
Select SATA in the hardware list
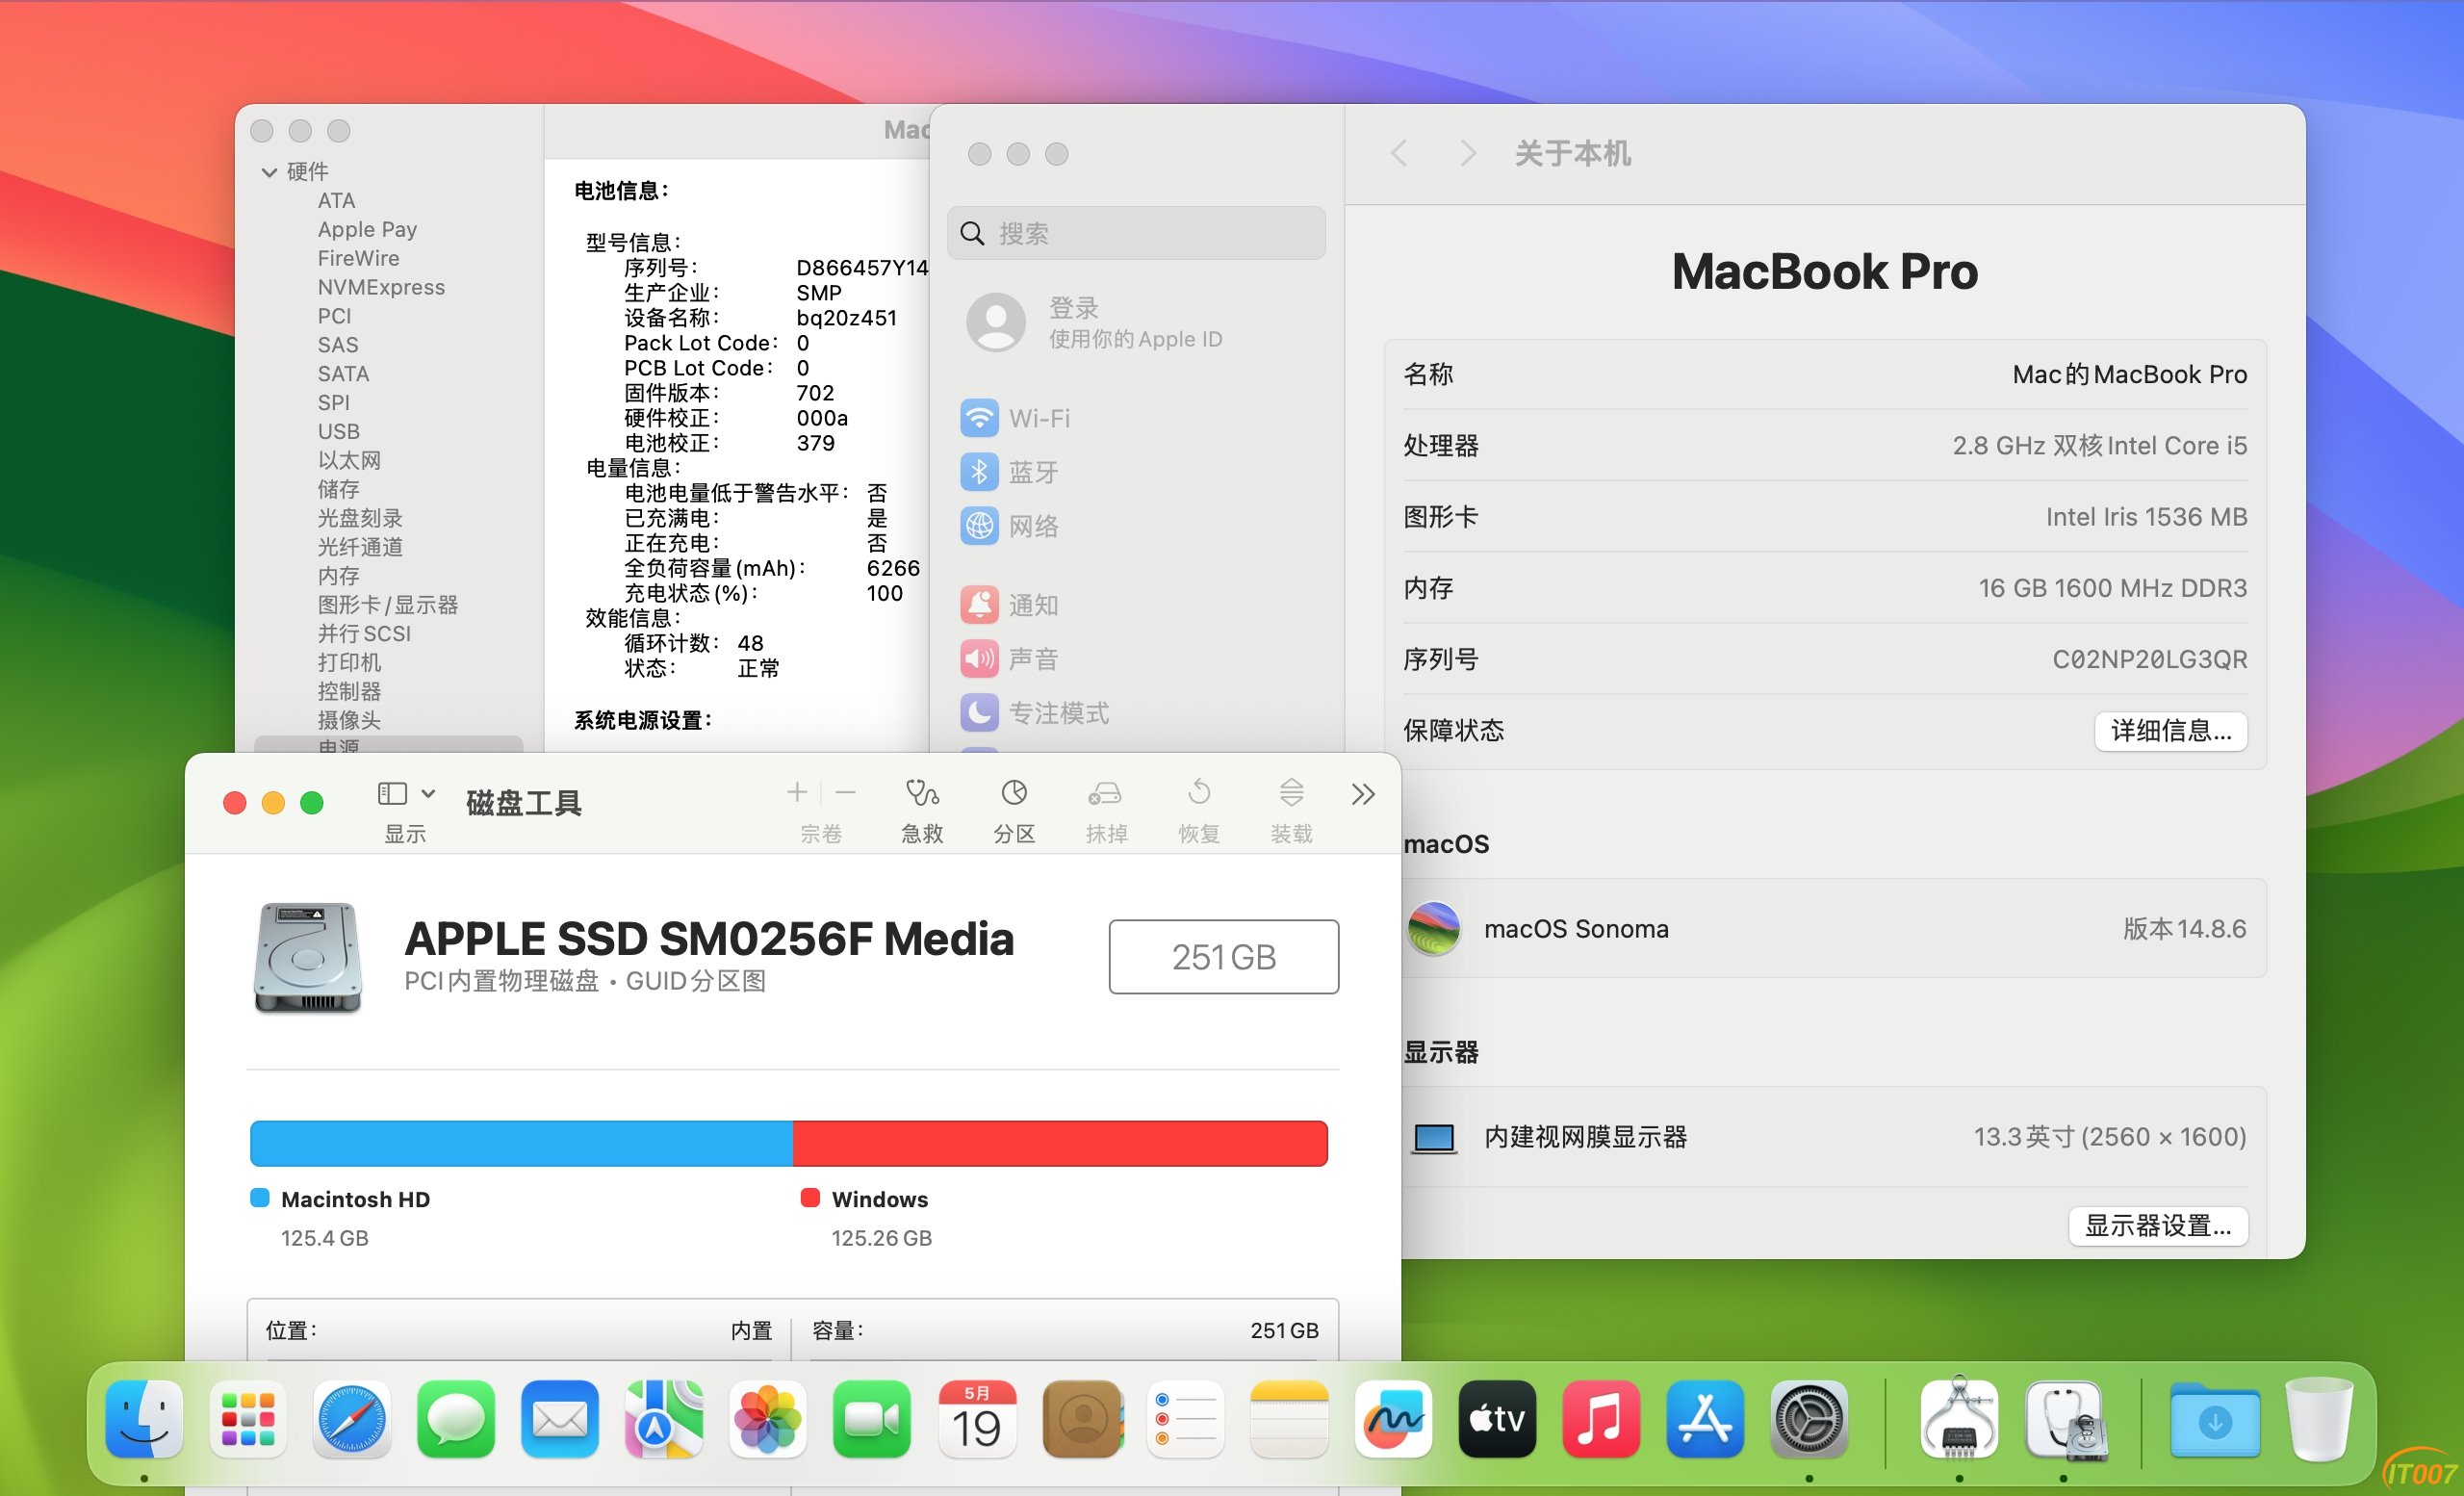[343, 374]
